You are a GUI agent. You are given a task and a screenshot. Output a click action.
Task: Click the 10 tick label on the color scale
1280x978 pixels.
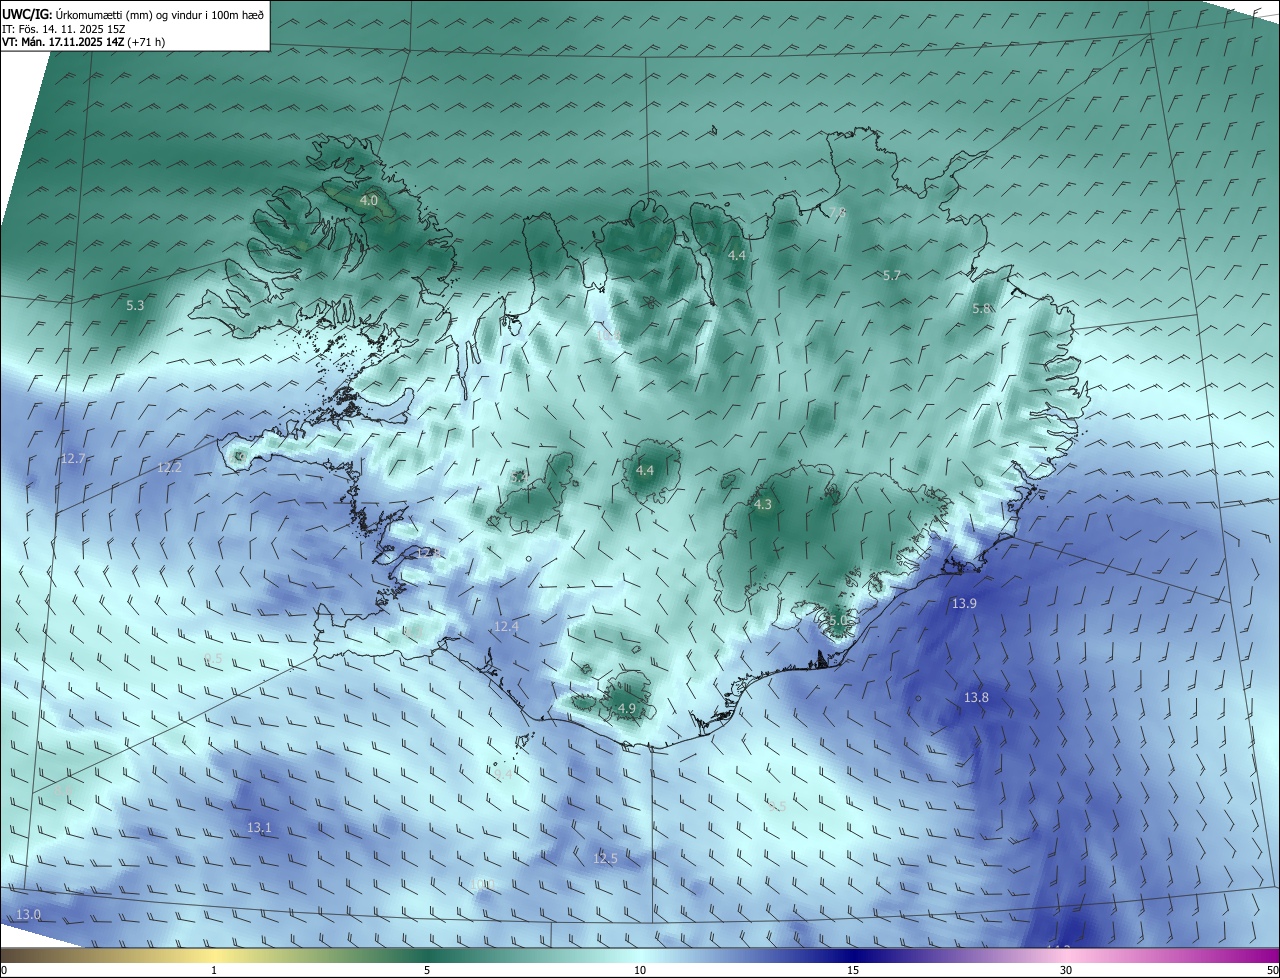click(x=640, y=970)
